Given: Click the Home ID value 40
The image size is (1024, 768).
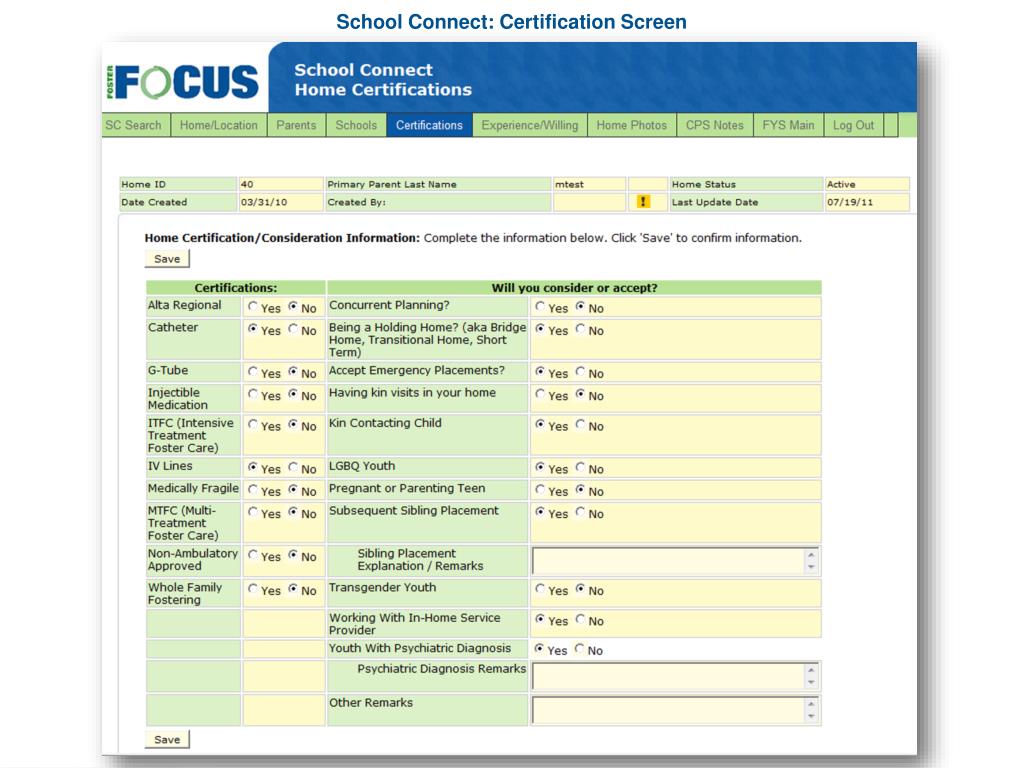Looking at the screenshot, I should point(247,184).
